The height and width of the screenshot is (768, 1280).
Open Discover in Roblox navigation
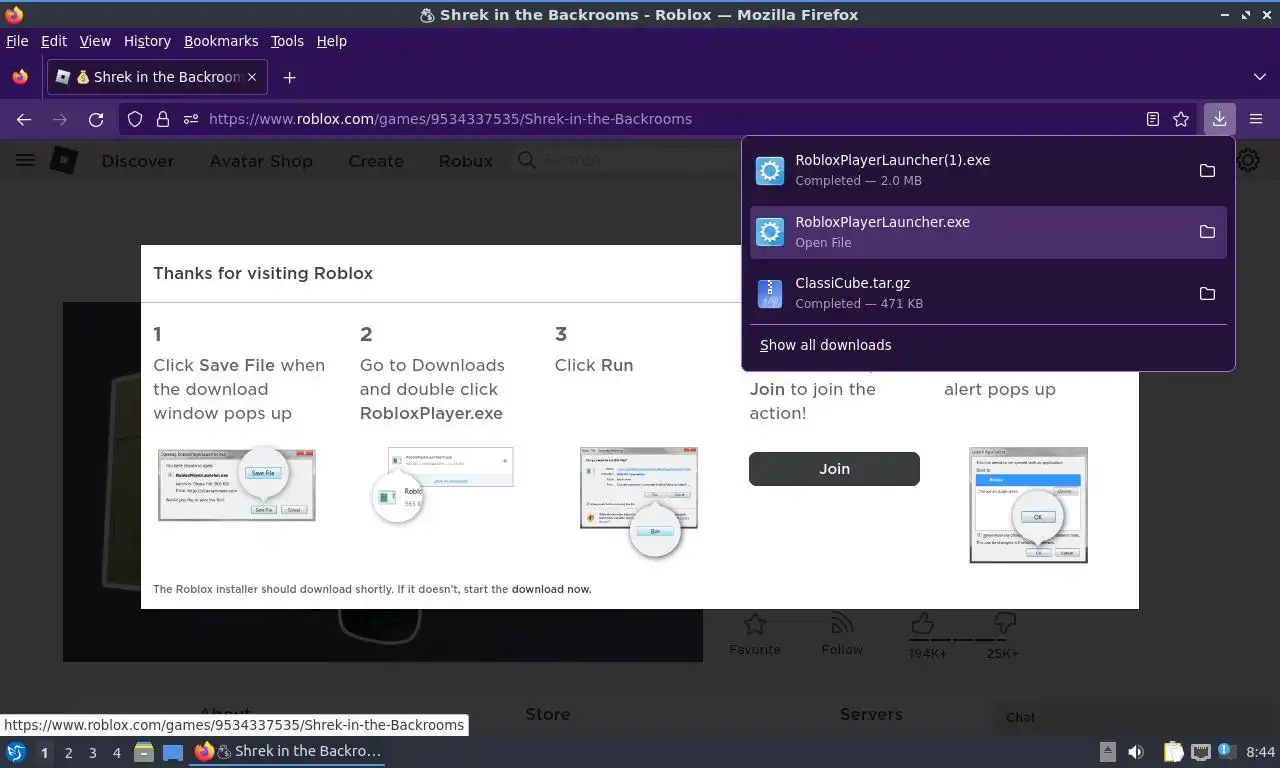(138, 161)
